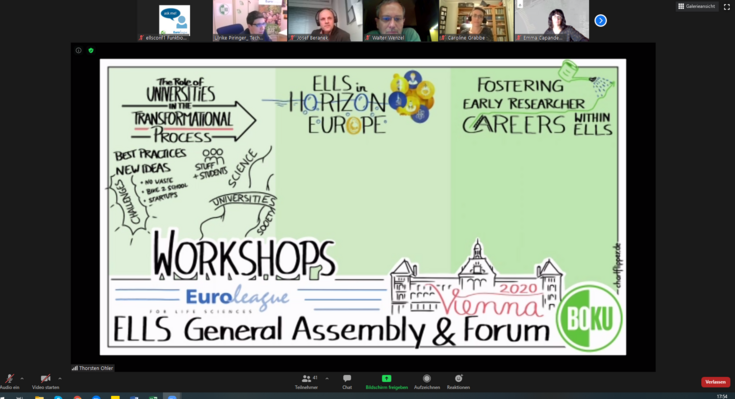Open video options arrow beside Video starten
735x399 pixels.
[60, 378]
